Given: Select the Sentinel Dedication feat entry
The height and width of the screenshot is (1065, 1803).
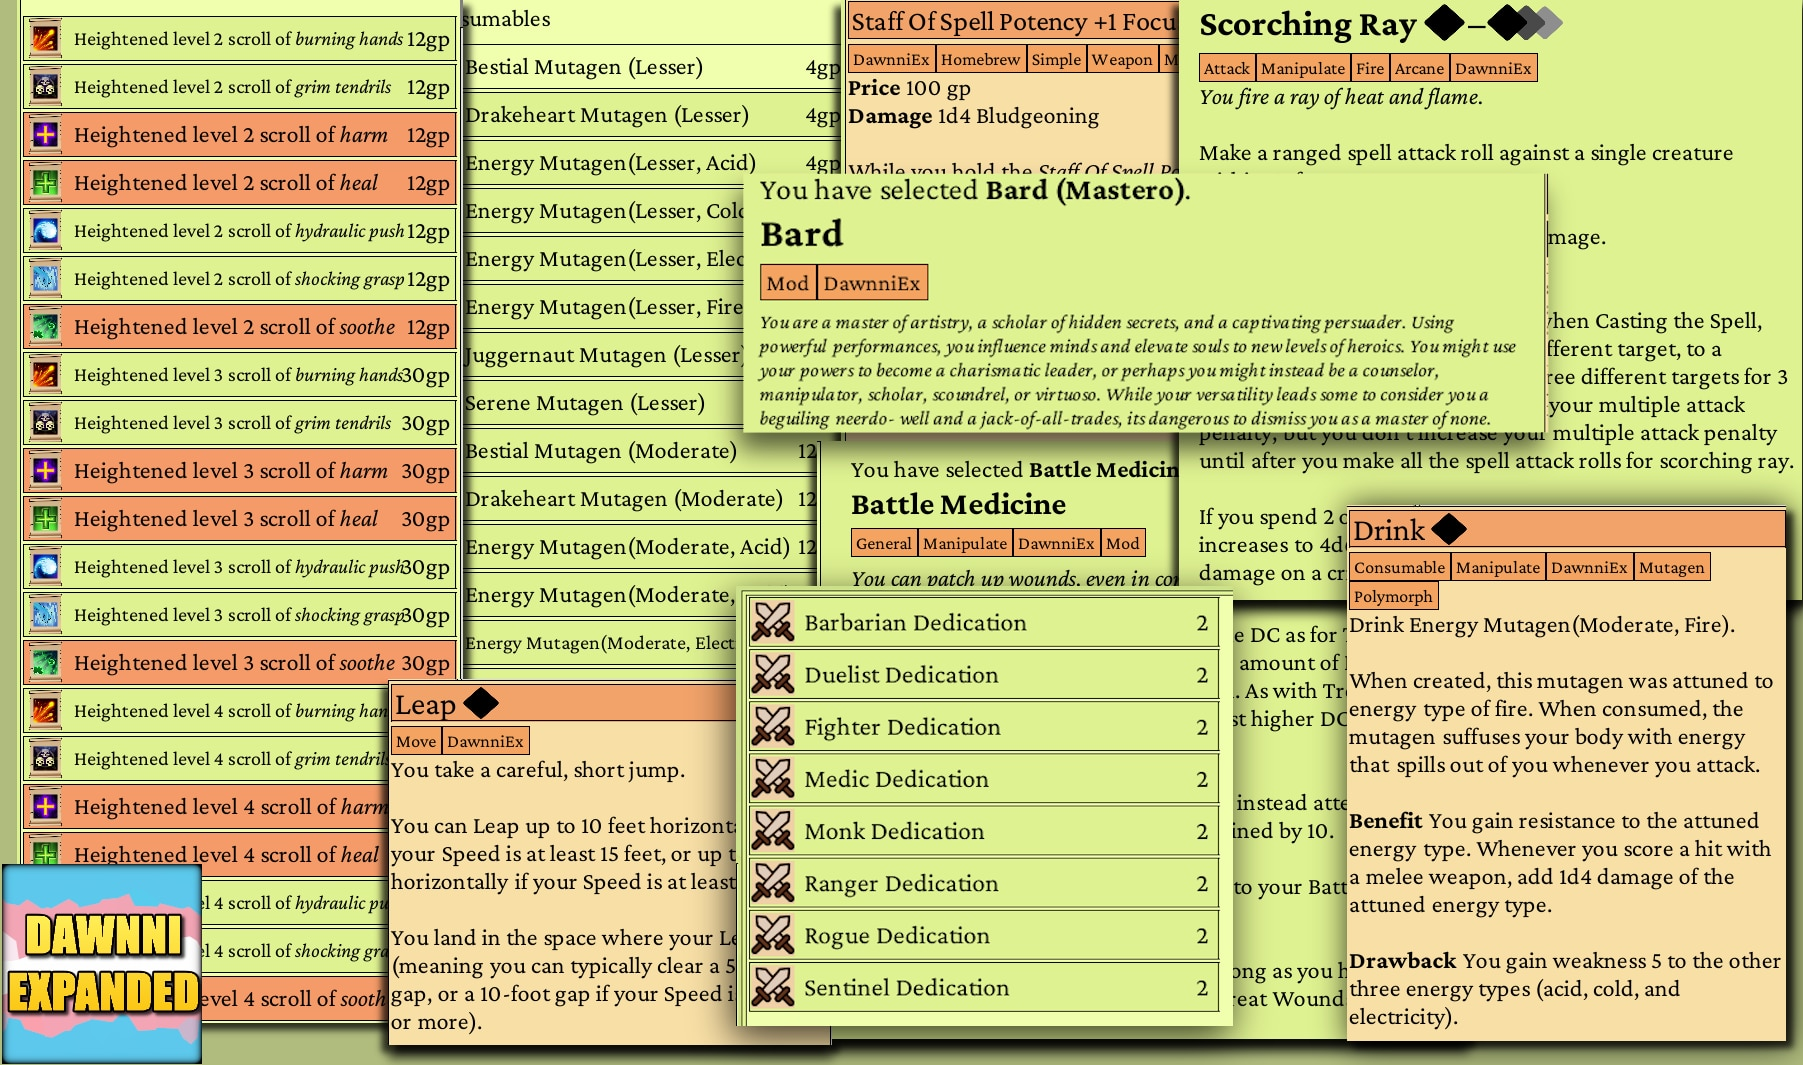Looking at the screenshot, I should click(983, 987).
